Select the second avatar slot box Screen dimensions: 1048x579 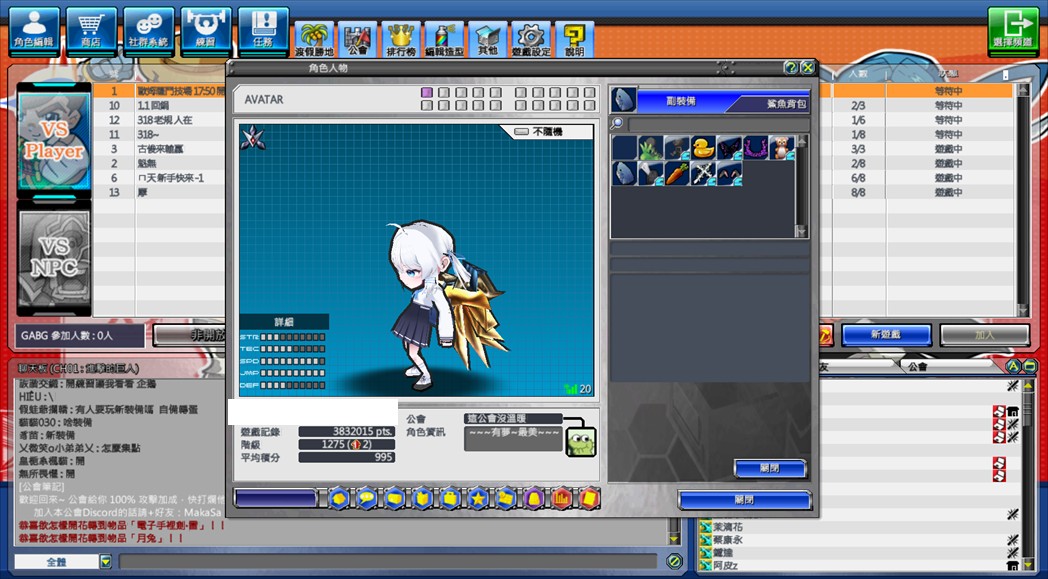point(444,92)
